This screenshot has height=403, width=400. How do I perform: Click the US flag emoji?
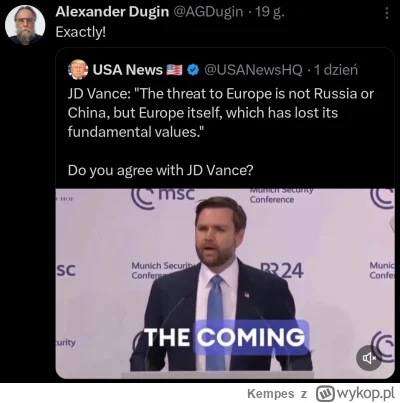coord(174,70)
